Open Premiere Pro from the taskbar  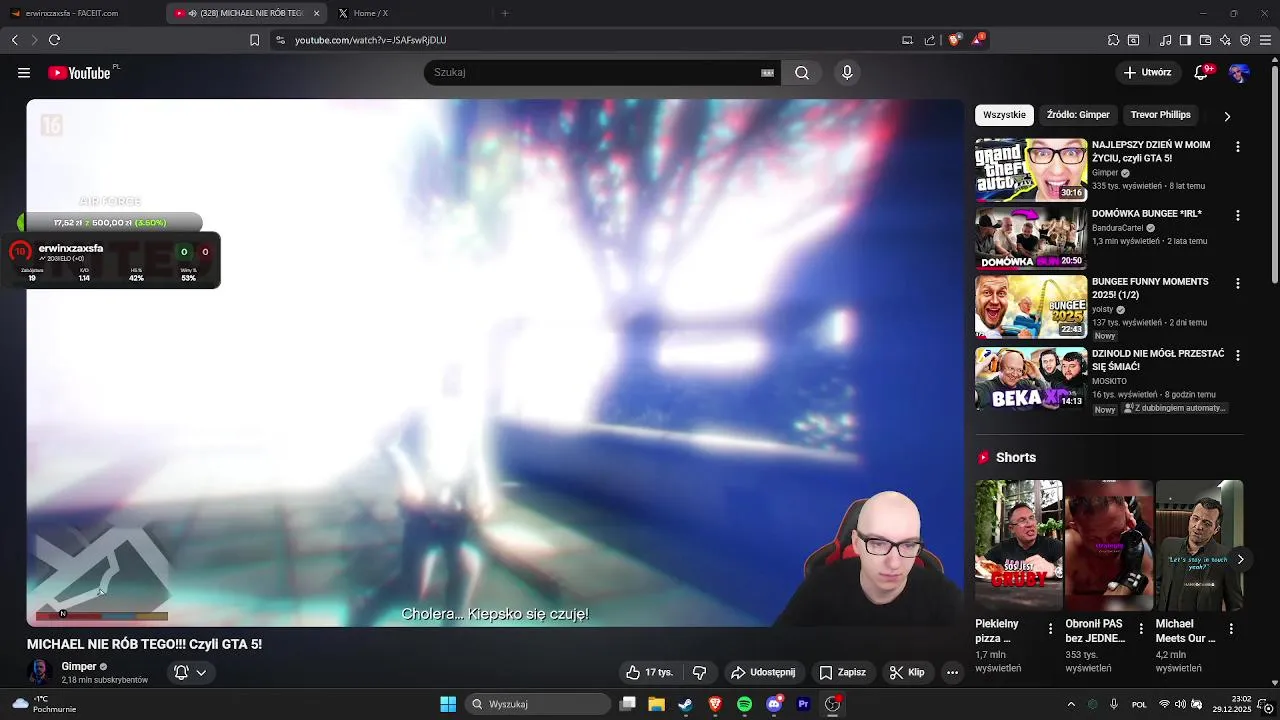[803, 704]
